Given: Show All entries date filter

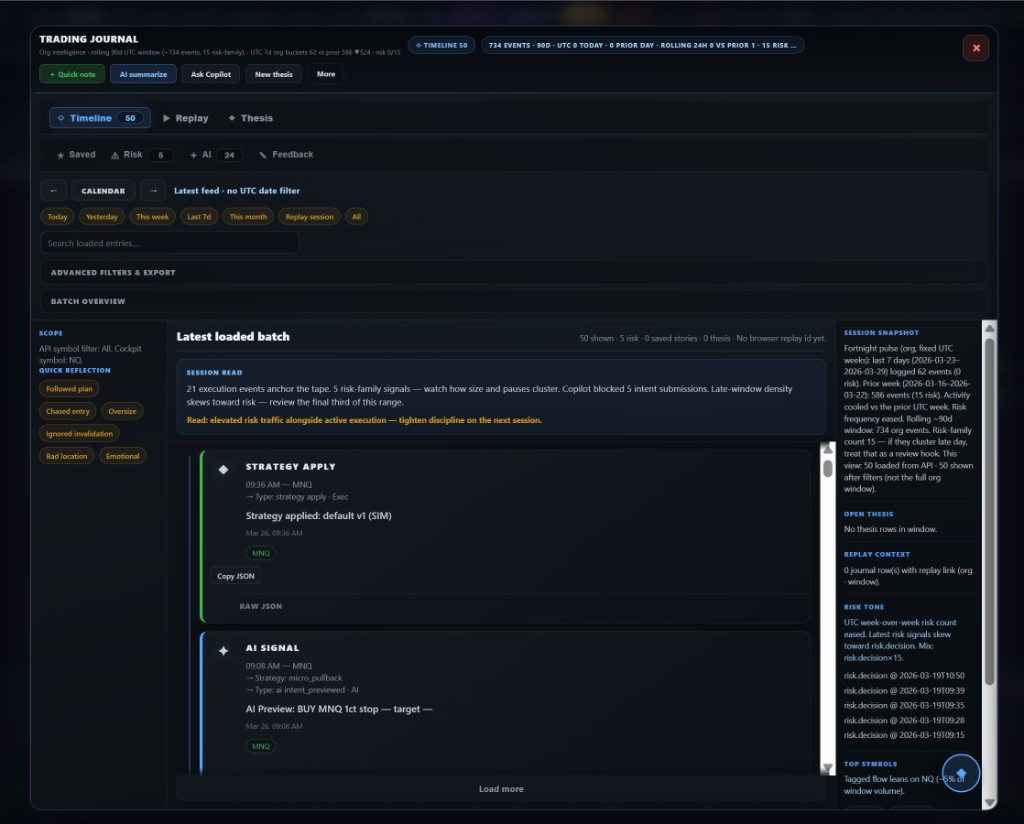Looking at the screenshot, I should coord(357,217).
